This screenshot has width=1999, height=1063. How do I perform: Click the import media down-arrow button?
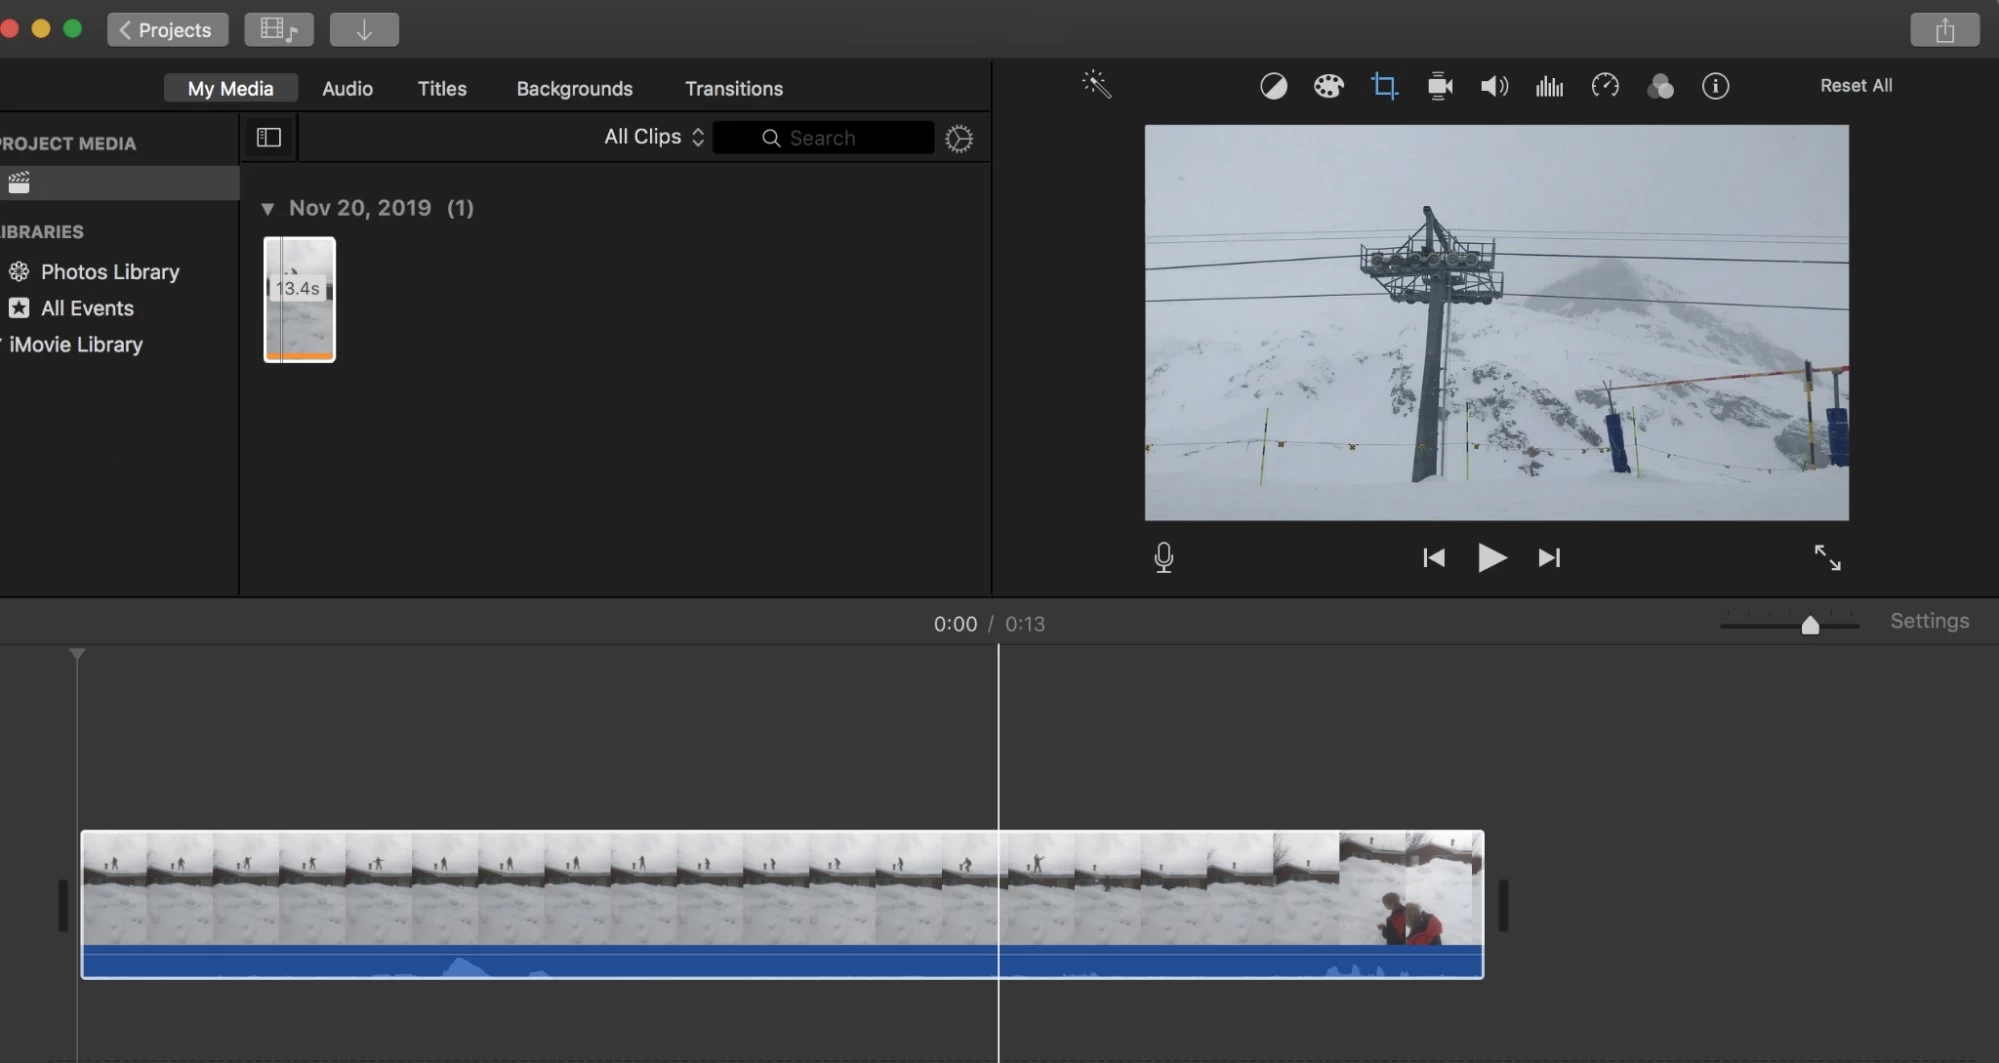pos(364,30)
